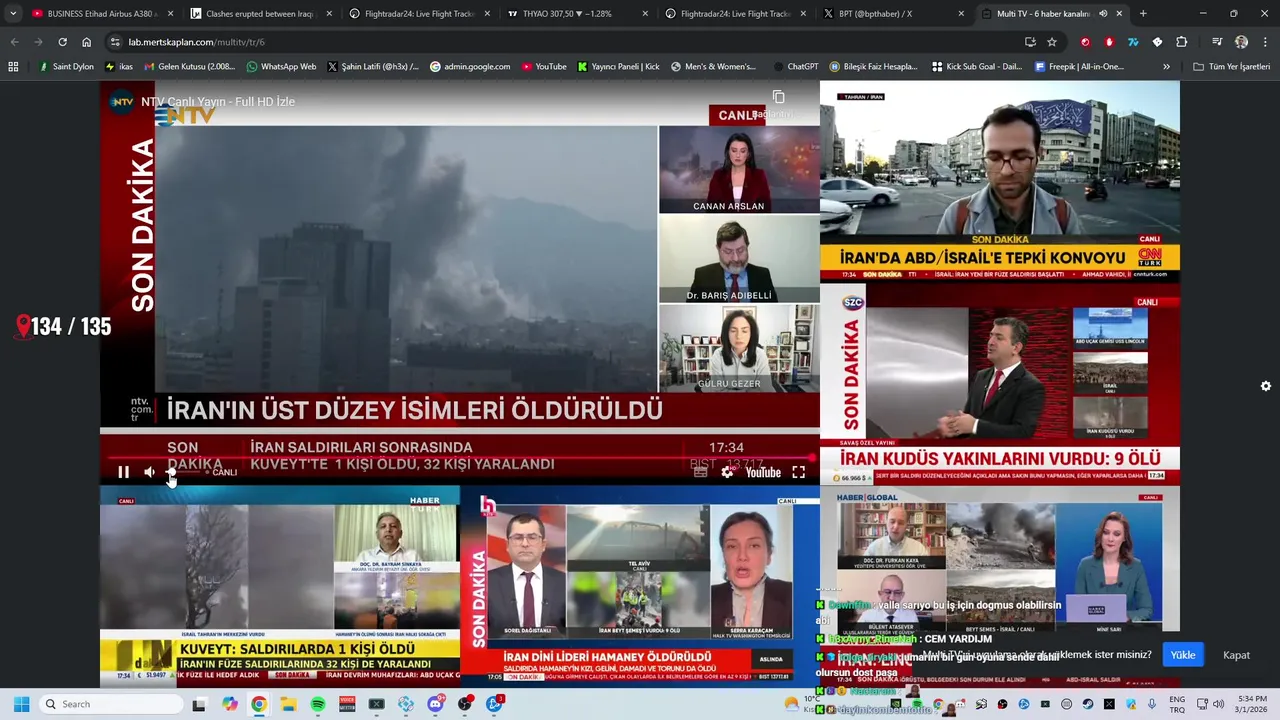Viewport: 1280px width, 720px height.
Task: Open the YouTube logo link in the player
Action: coord(763,472)
